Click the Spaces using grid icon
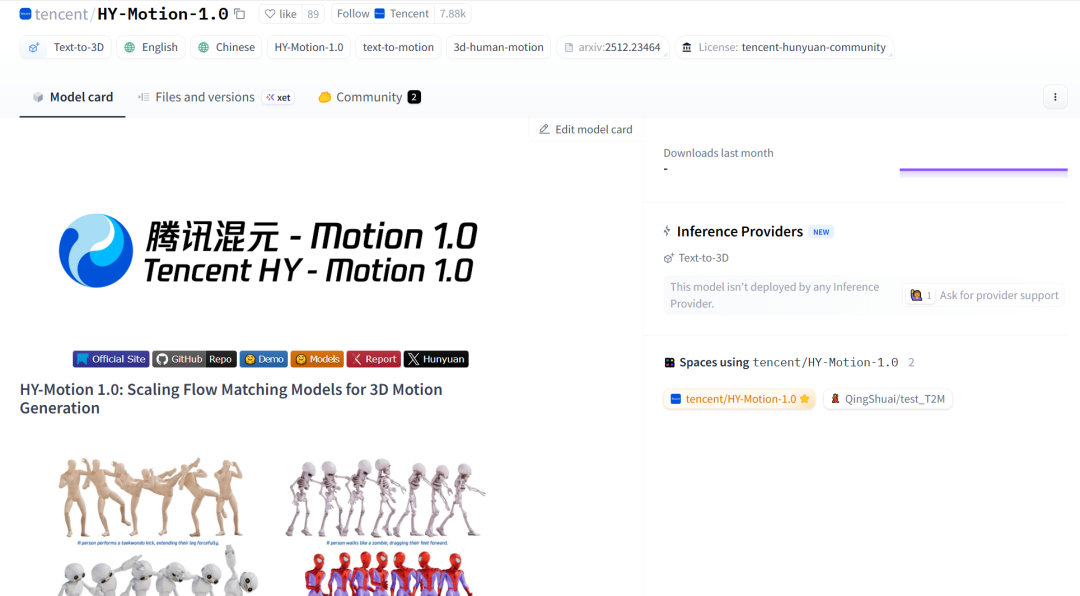Screen dimensions: 1080x596 click(x=669, y=362)
